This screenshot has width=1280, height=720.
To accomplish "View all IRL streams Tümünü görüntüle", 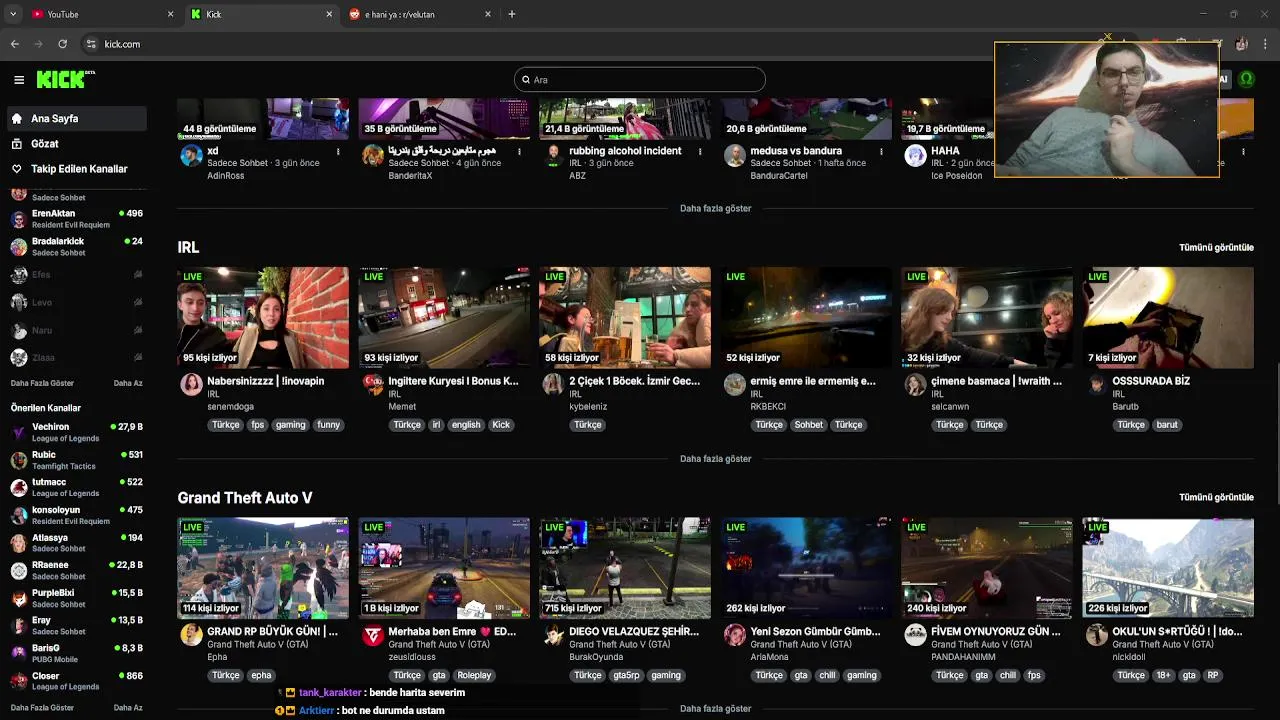I will pyautogui.click(x=1216, y=247).
